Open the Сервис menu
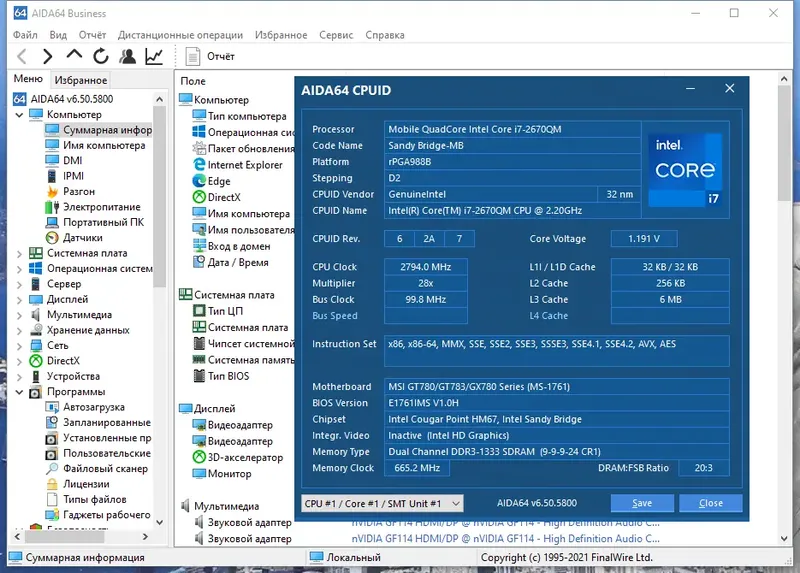The height and width of the screenshot is (573, 800). pyautogui.click(x=336, y=35)
